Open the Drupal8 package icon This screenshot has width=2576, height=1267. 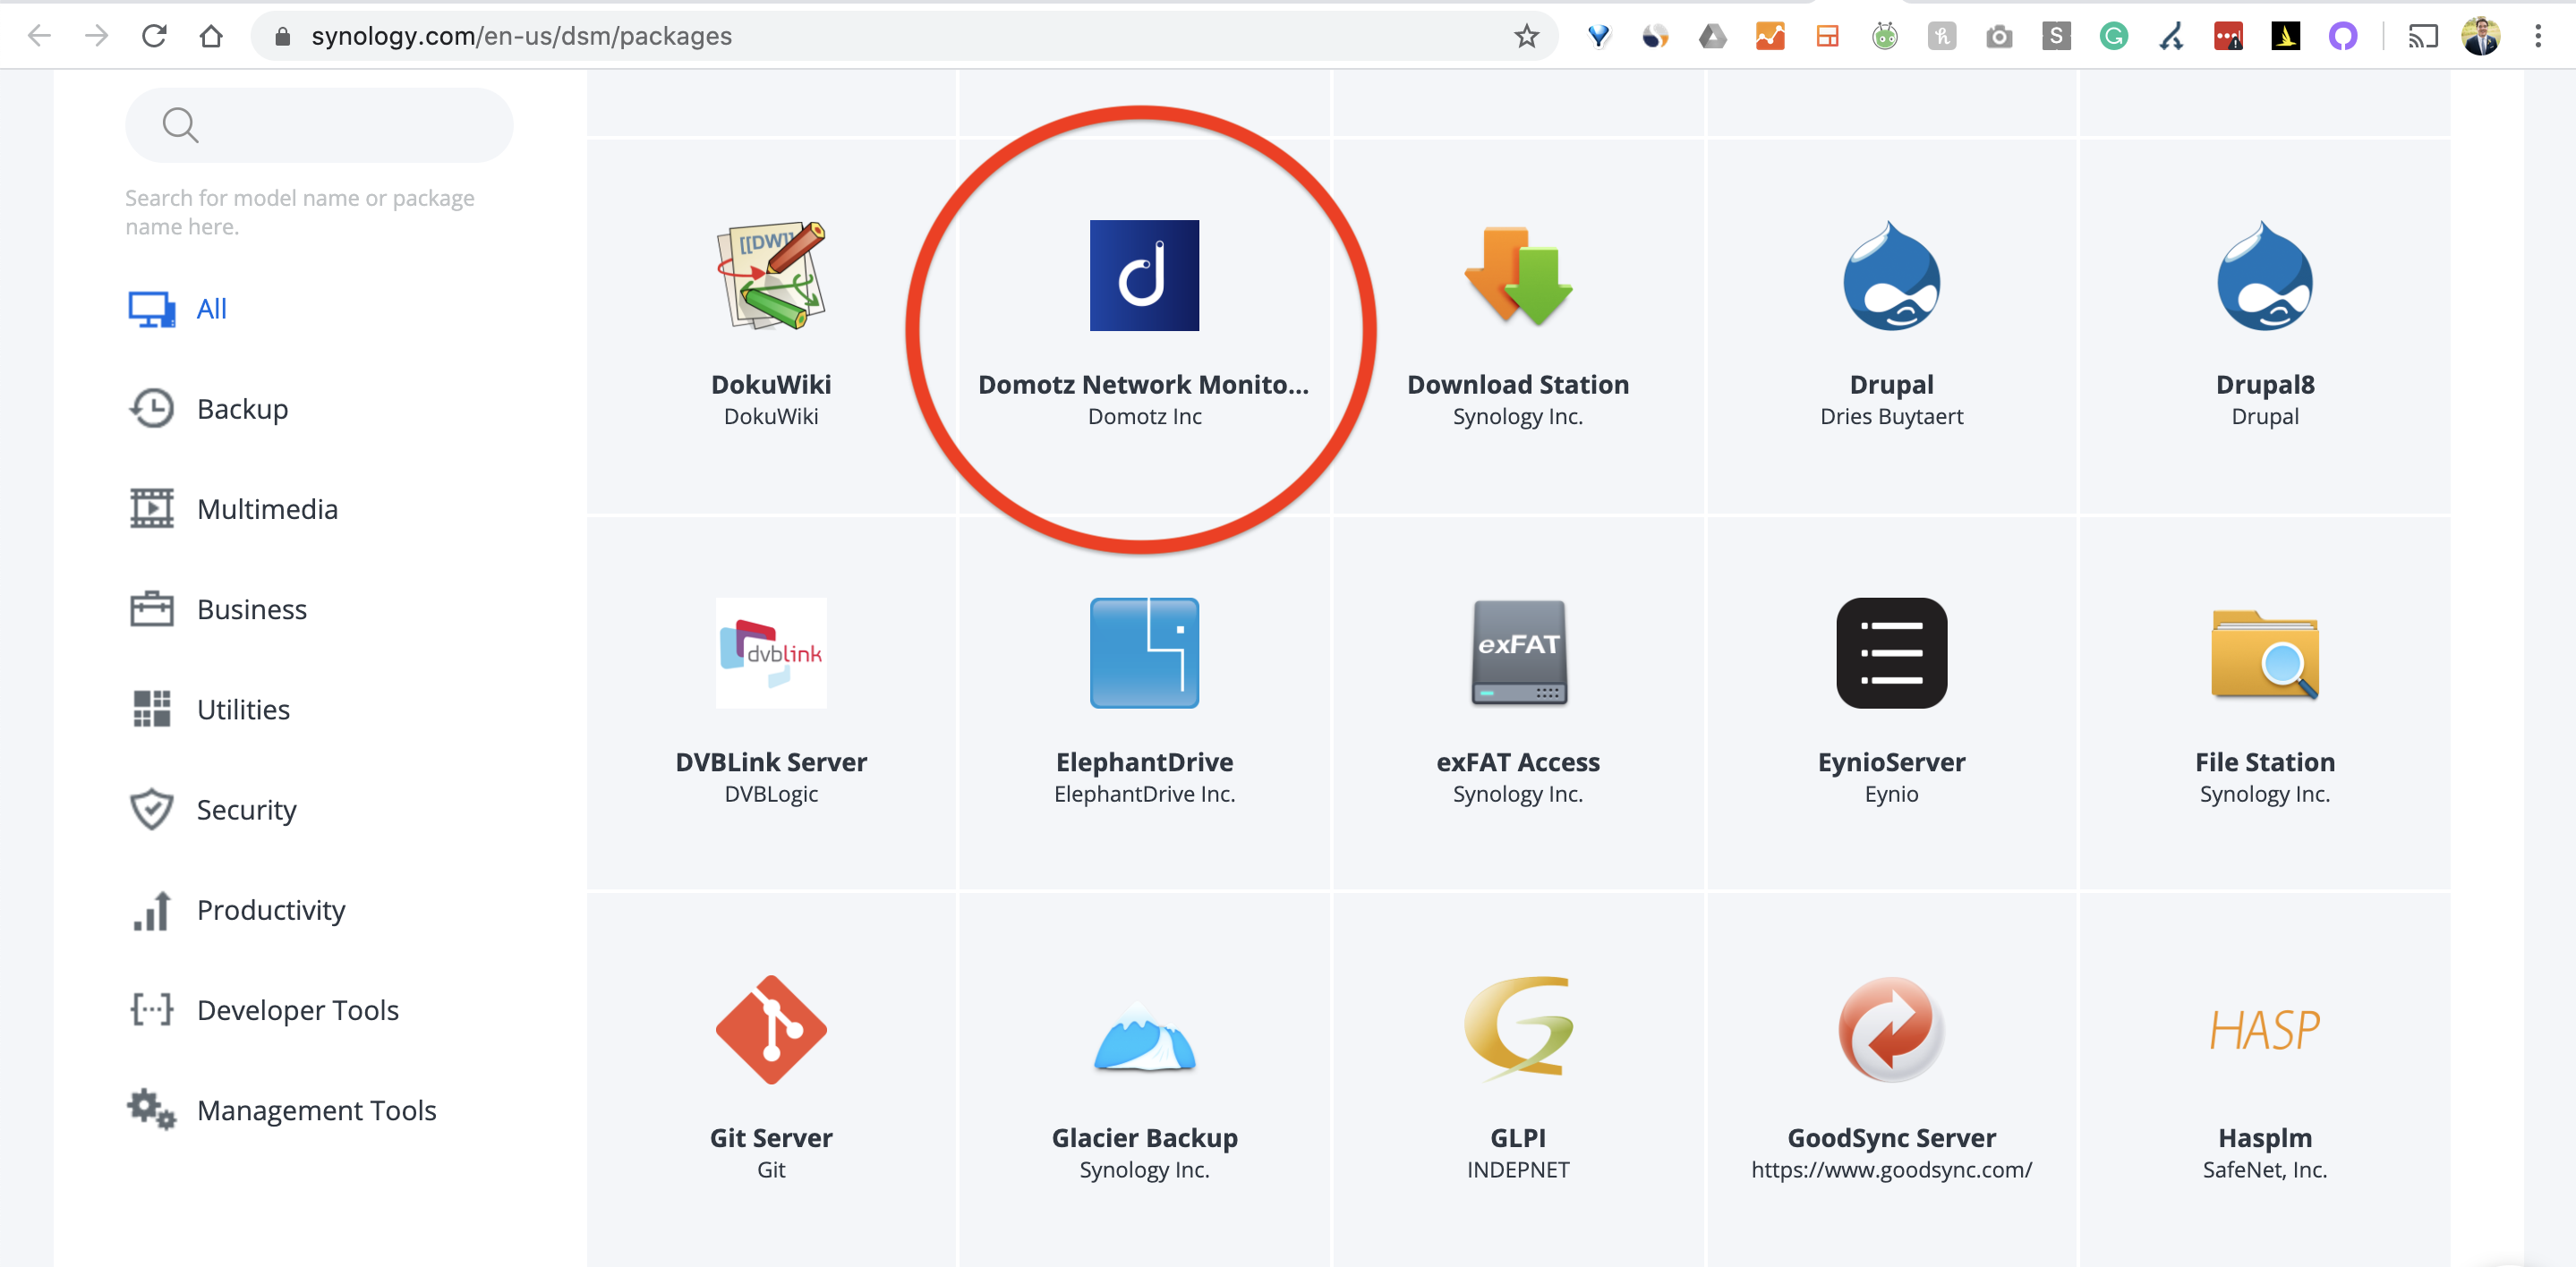pos(2265,275)
